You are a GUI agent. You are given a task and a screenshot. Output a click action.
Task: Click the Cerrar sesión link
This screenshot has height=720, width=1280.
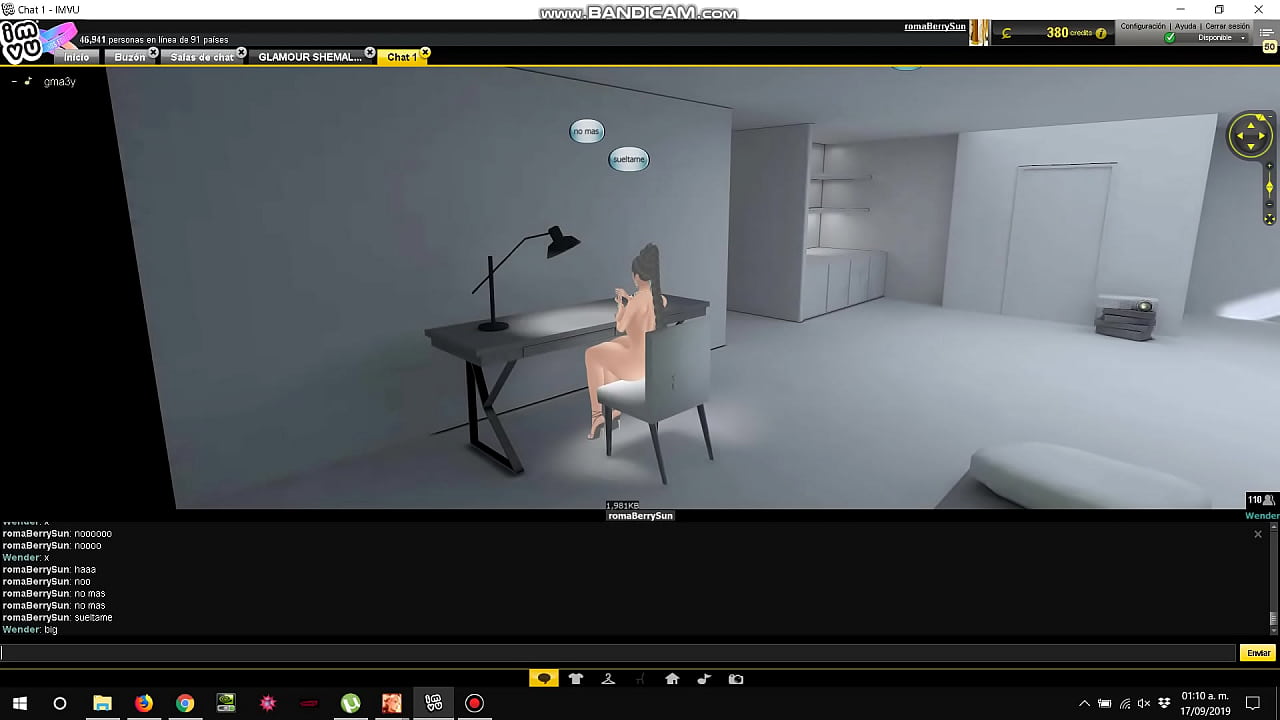[1227, 26]
